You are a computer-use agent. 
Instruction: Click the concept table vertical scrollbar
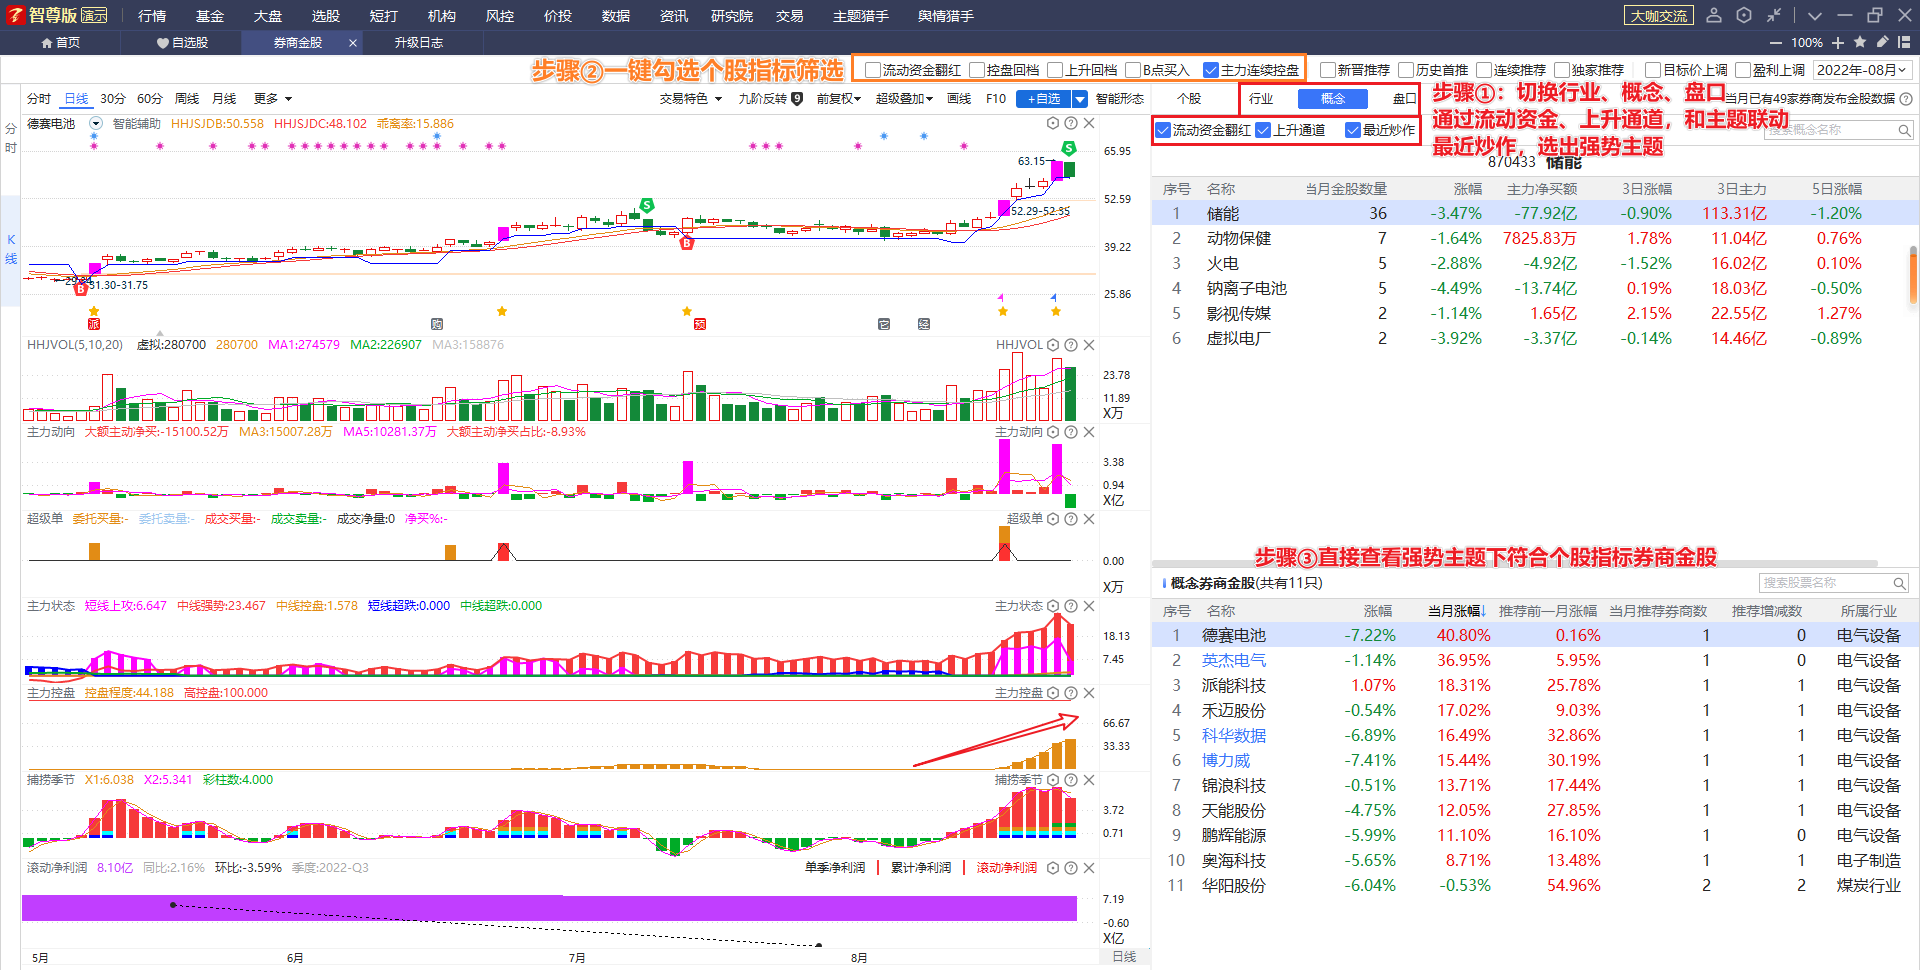pyautogui.click(x=1913, y=274)
